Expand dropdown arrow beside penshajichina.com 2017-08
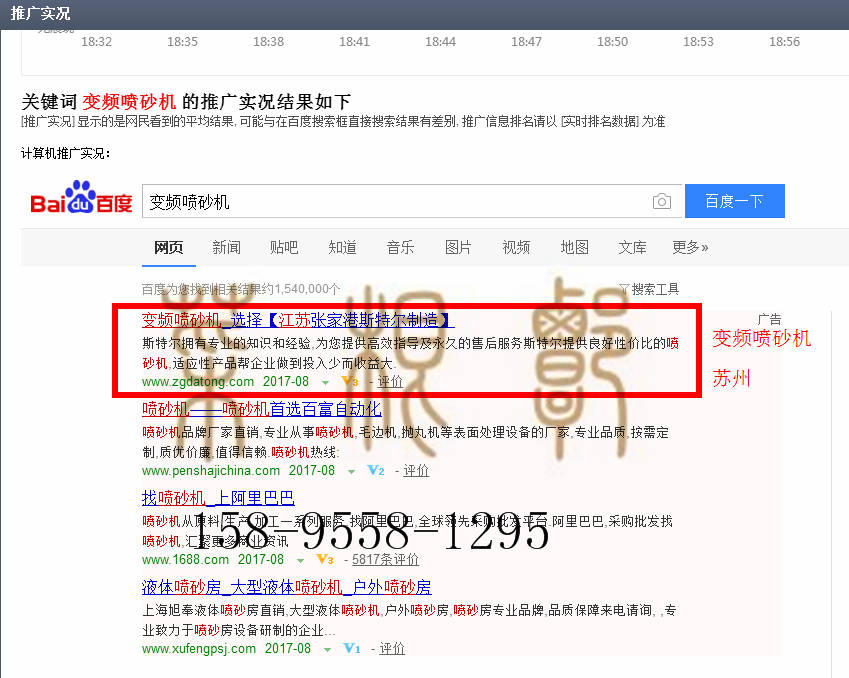Screen dimensions: 849x678 (351, 471)
